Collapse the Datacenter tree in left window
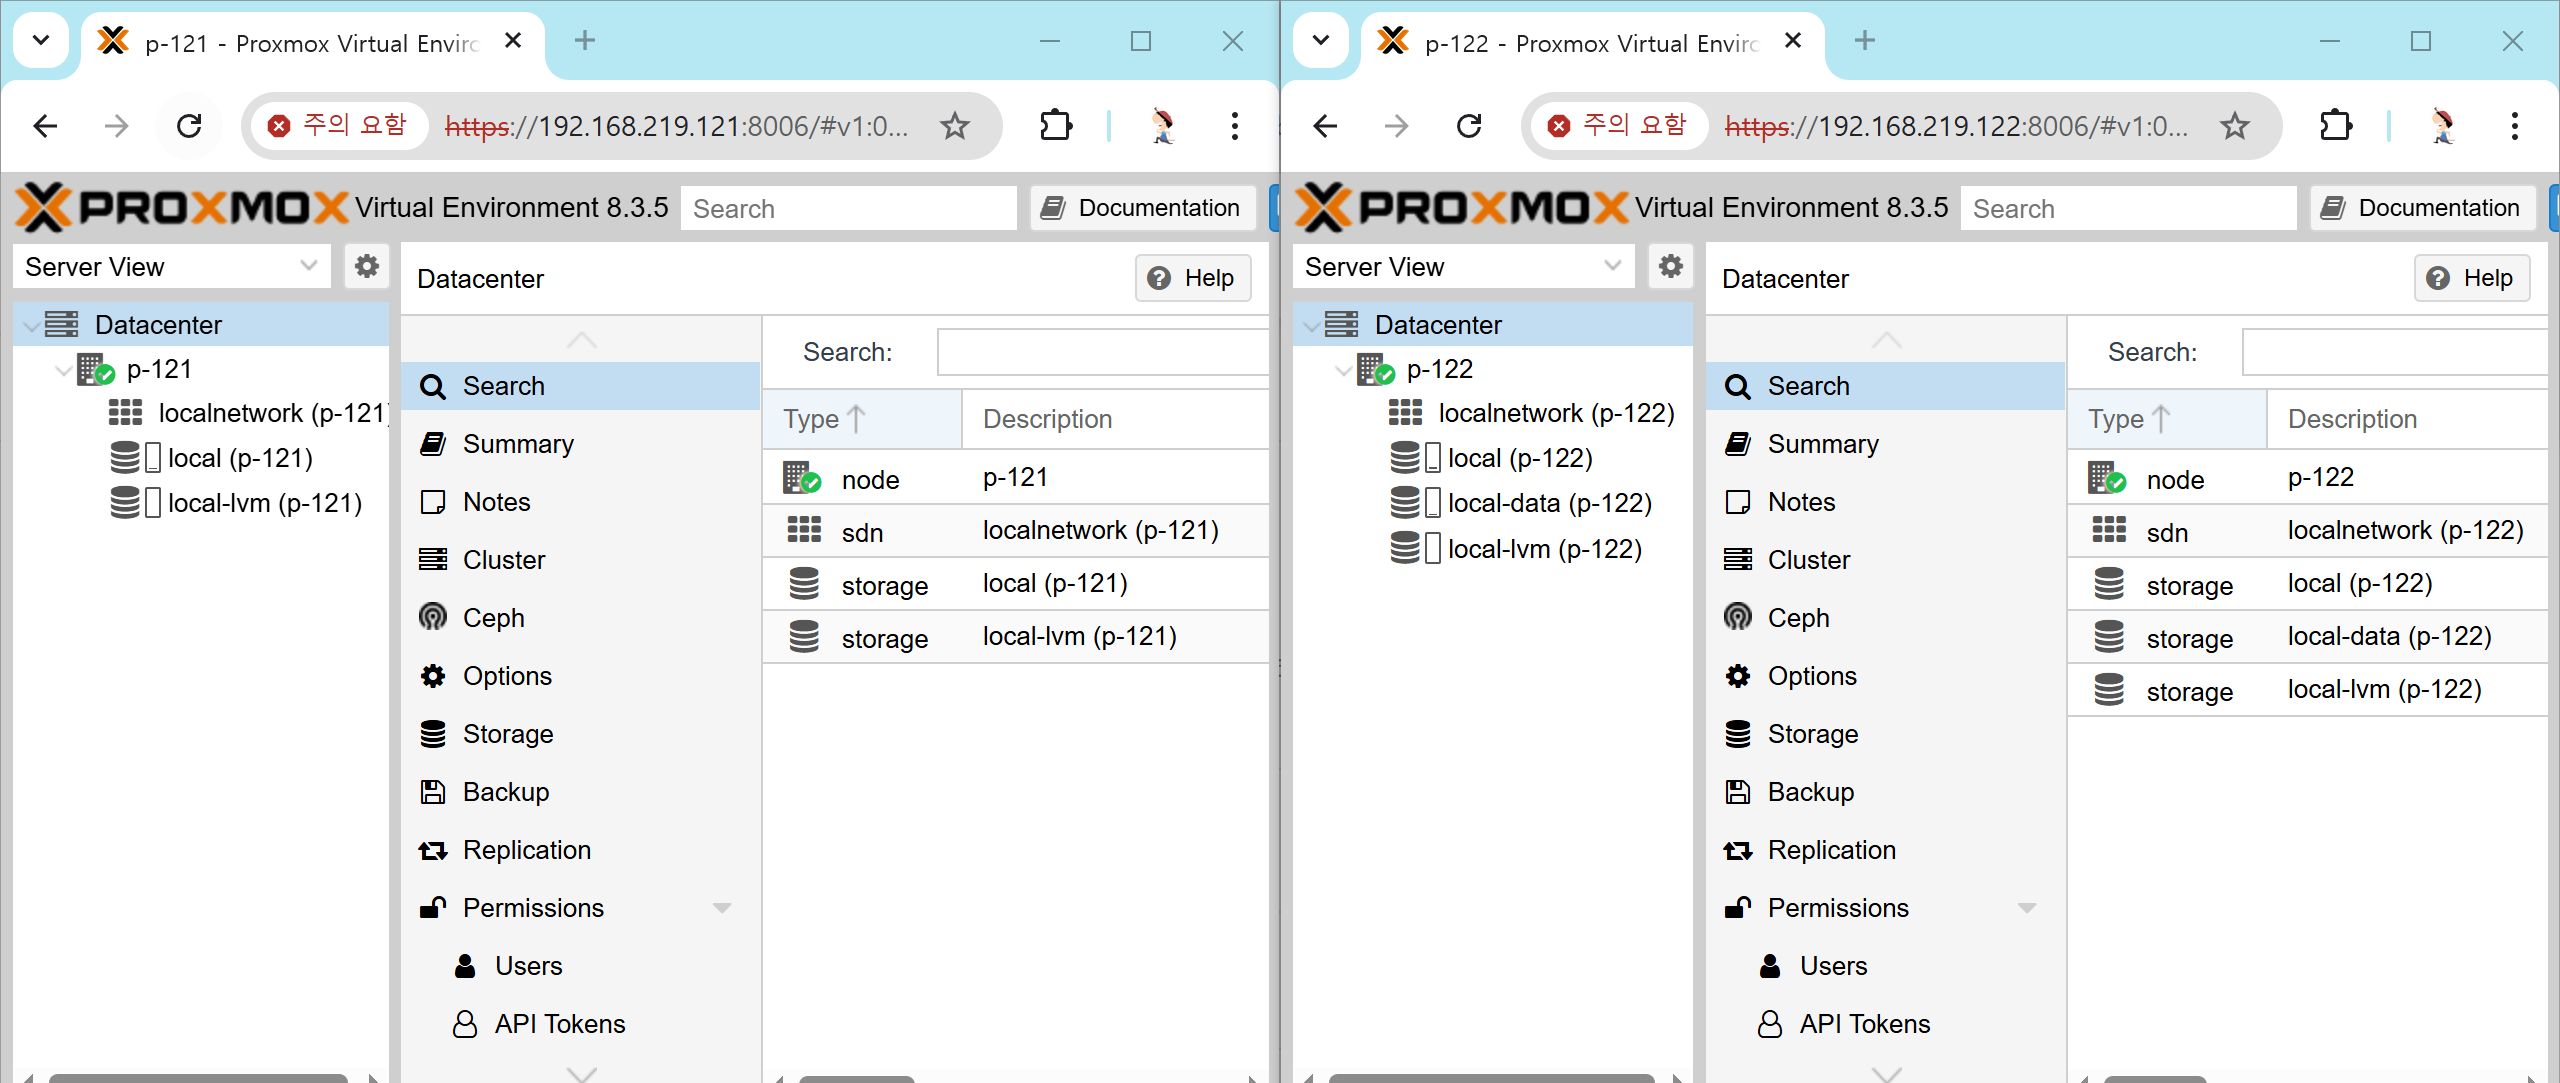The height and width of the screenshot is (1083, 2560). coord(31,325)
